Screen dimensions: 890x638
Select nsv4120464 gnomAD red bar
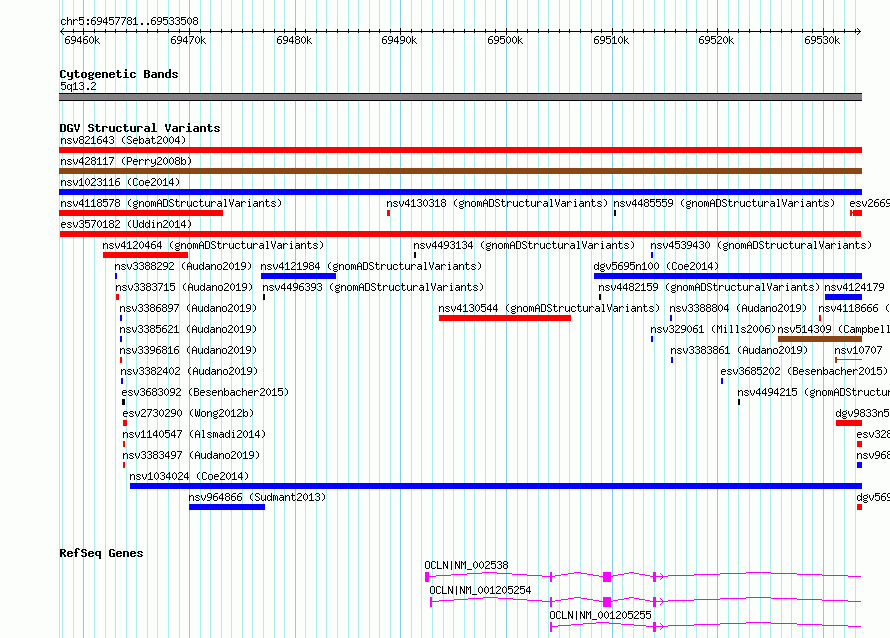point(145,255)
